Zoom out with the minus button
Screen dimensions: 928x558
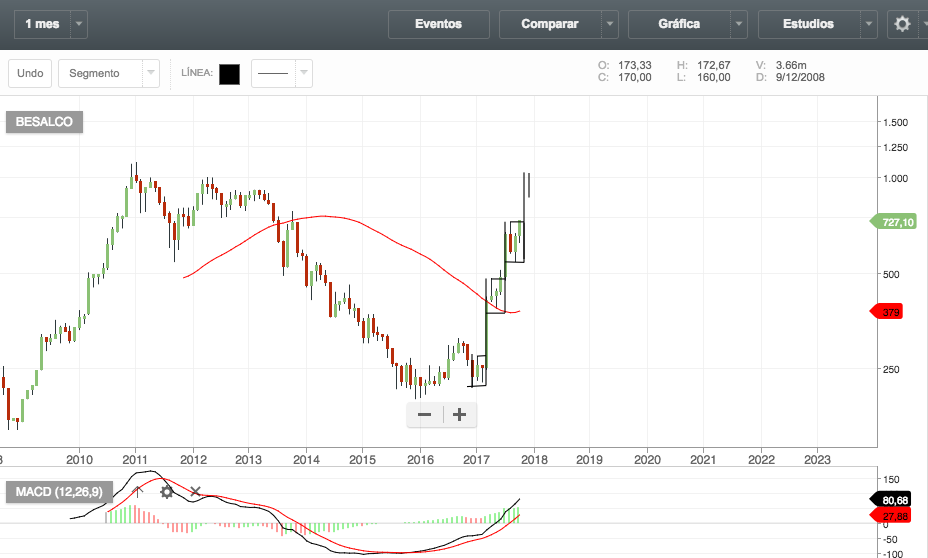pos(424,414)
